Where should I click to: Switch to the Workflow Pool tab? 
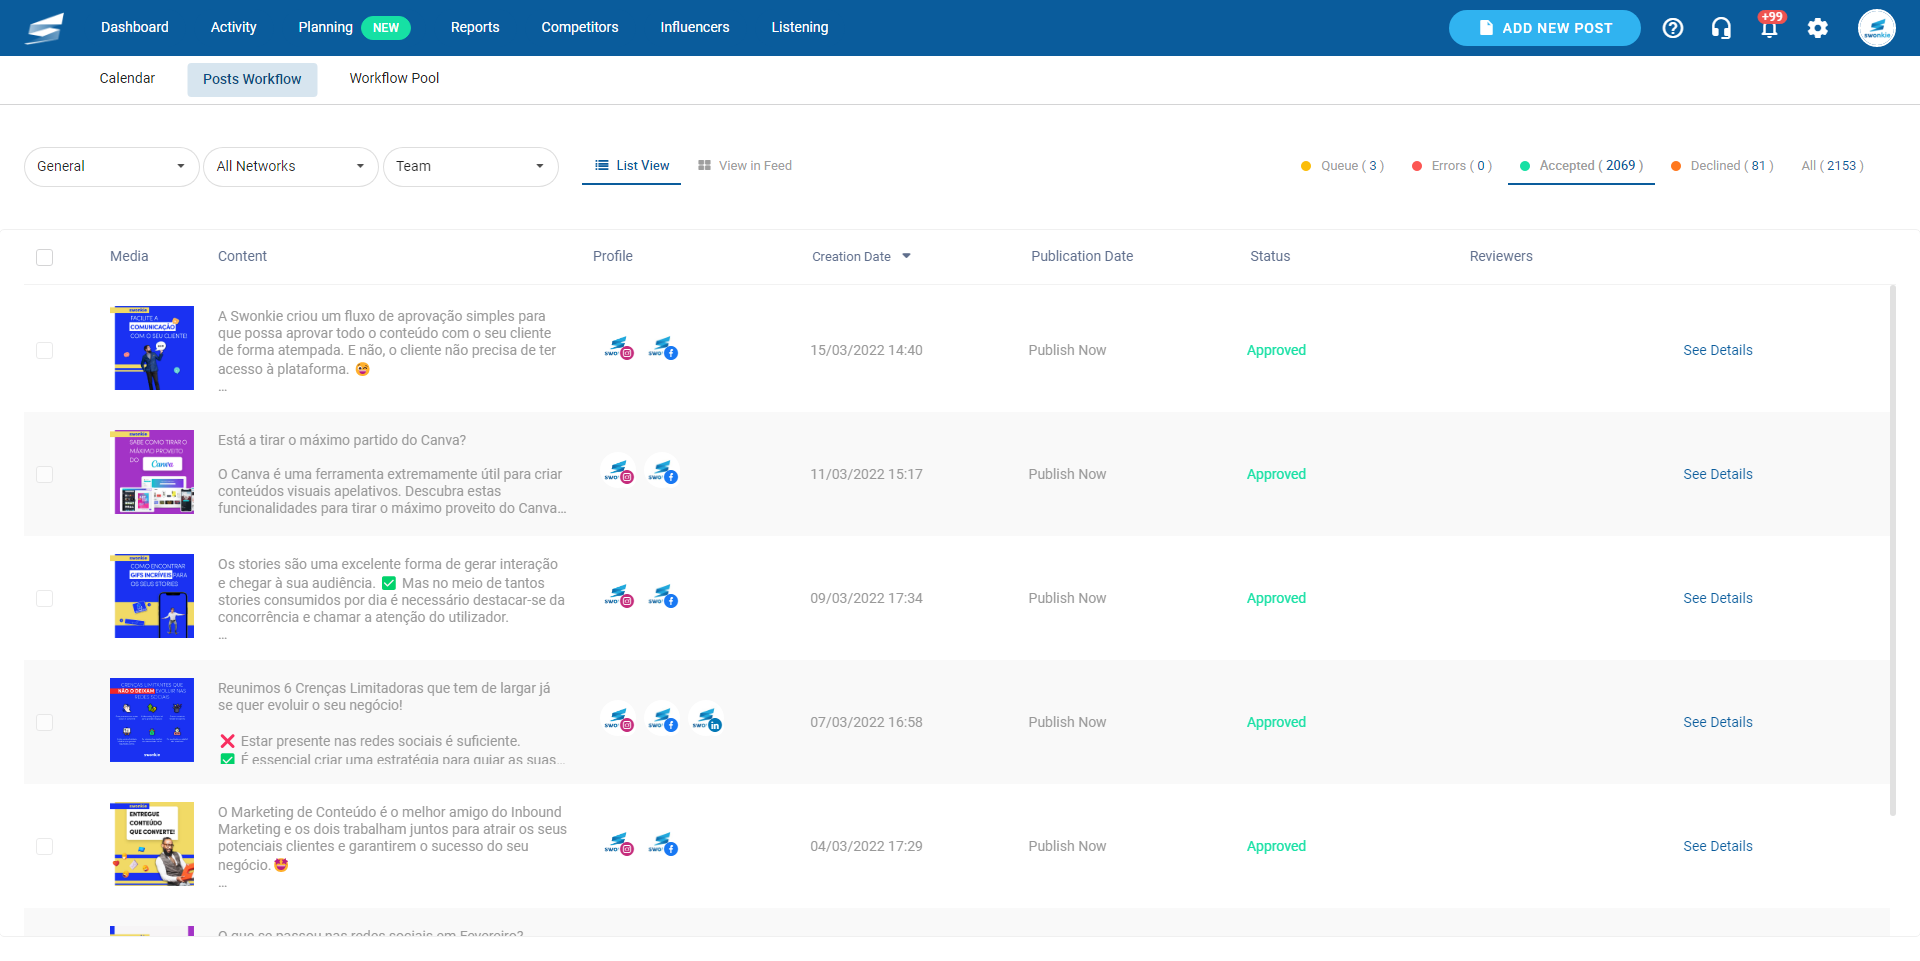click(x=394, y=78)
